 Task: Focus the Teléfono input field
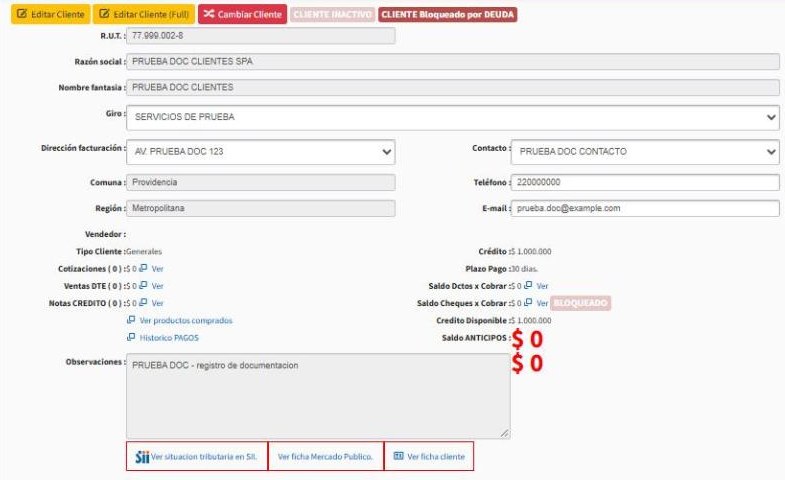645,182
